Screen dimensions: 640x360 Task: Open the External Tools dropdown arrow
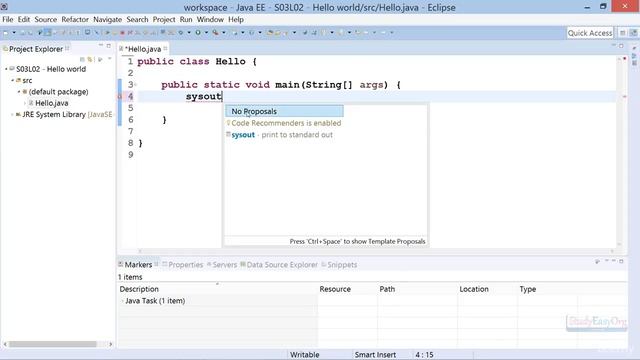(x=224, y=33)
